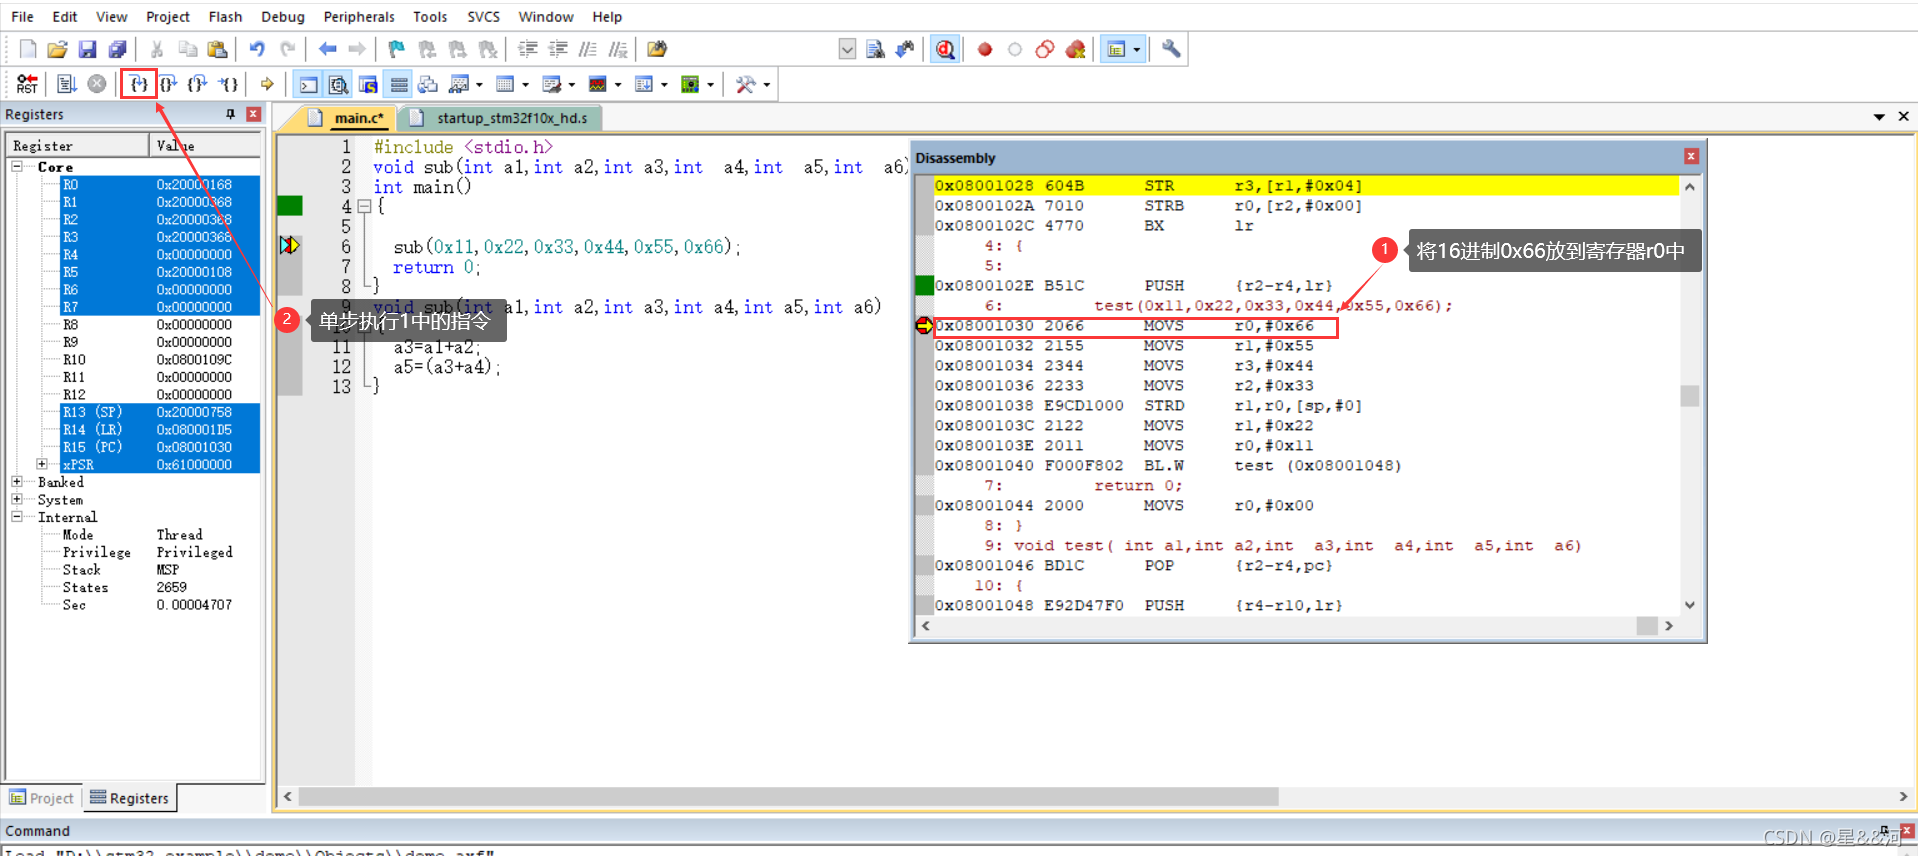Open the Peripherals menu
Image resolution: width=1918 pixels, height=856 pixels.
click(x=359, y=16)
